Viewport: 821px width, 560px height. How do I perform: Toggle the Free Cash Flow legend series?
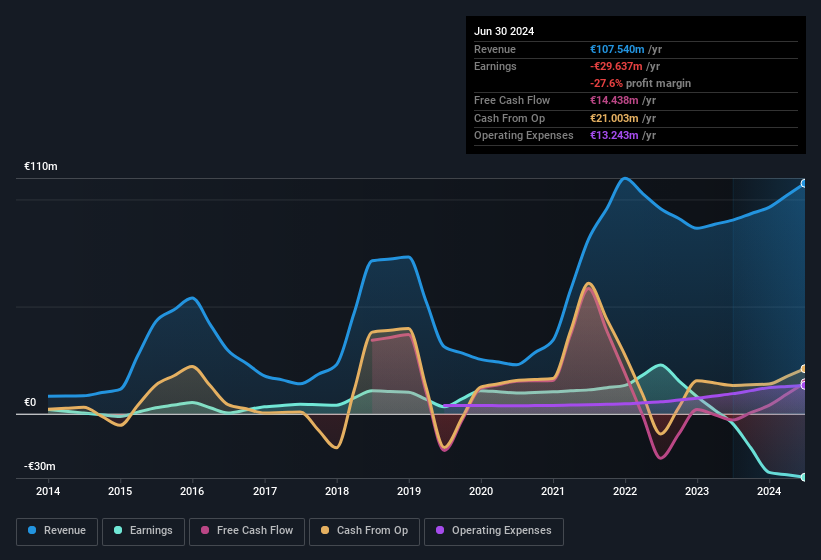(247, 531)
